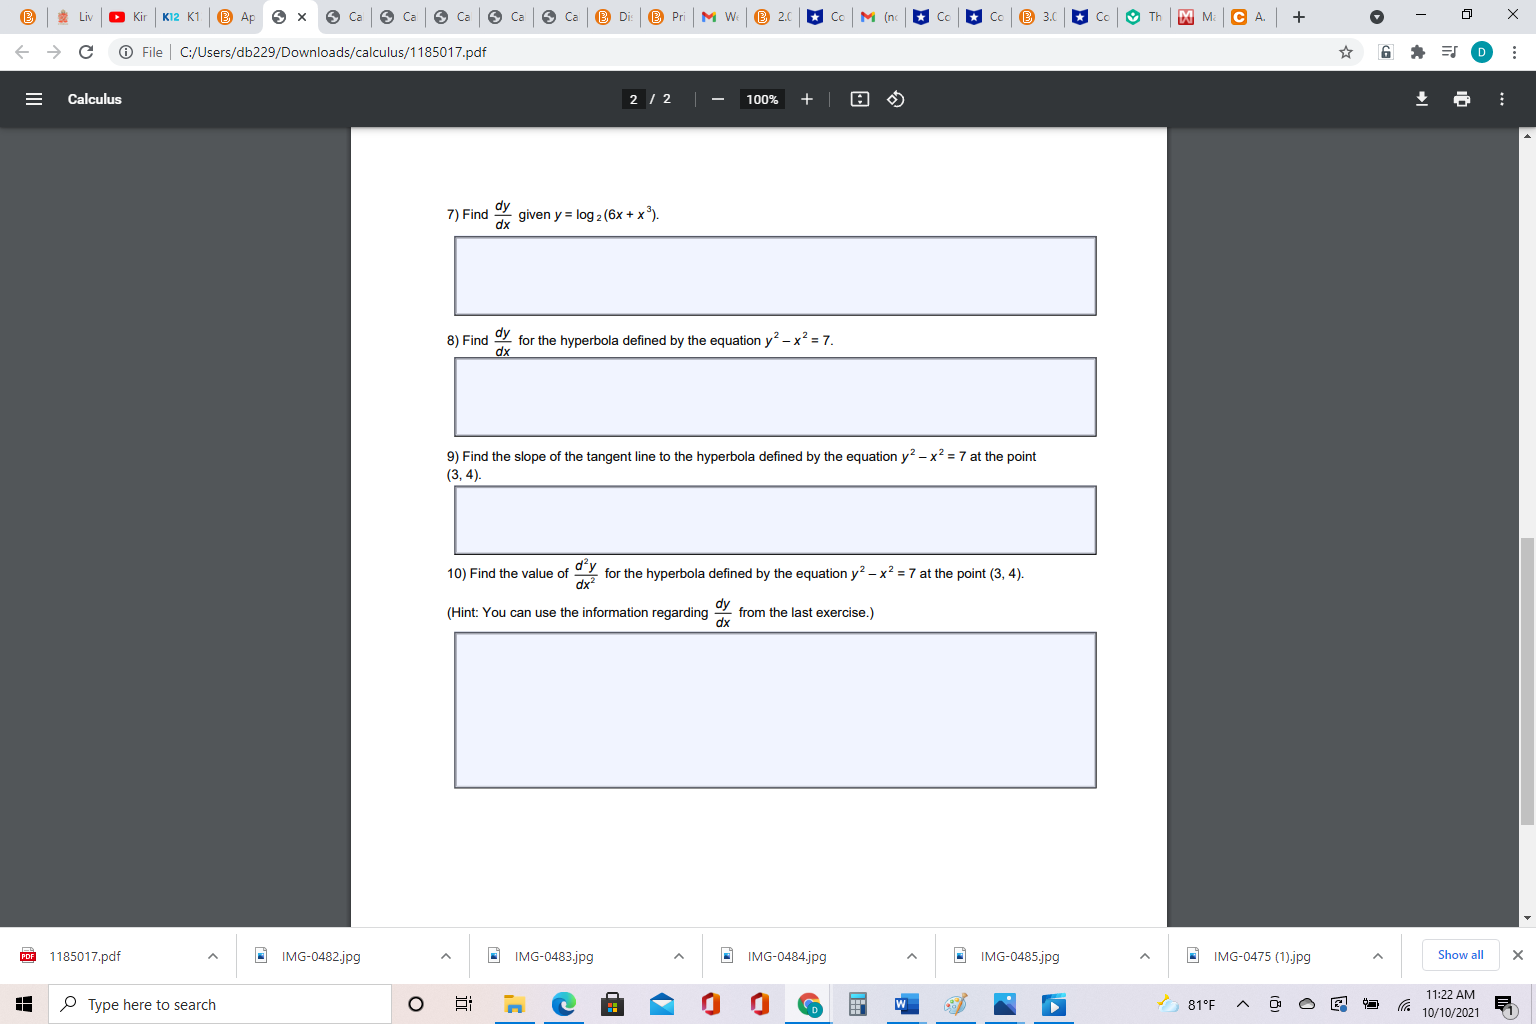Select the rotate counterclockwise icon
Screen dimensions: 1536x1024
[895, 99]
